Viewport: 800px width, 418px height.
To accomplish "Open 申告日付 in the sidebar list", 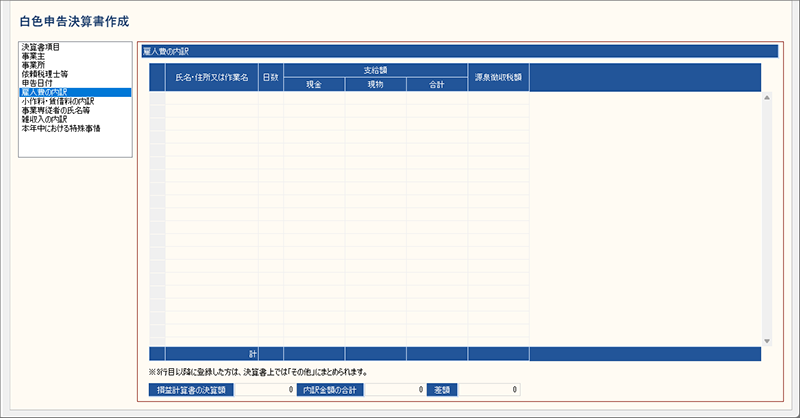I will point(37,83).
